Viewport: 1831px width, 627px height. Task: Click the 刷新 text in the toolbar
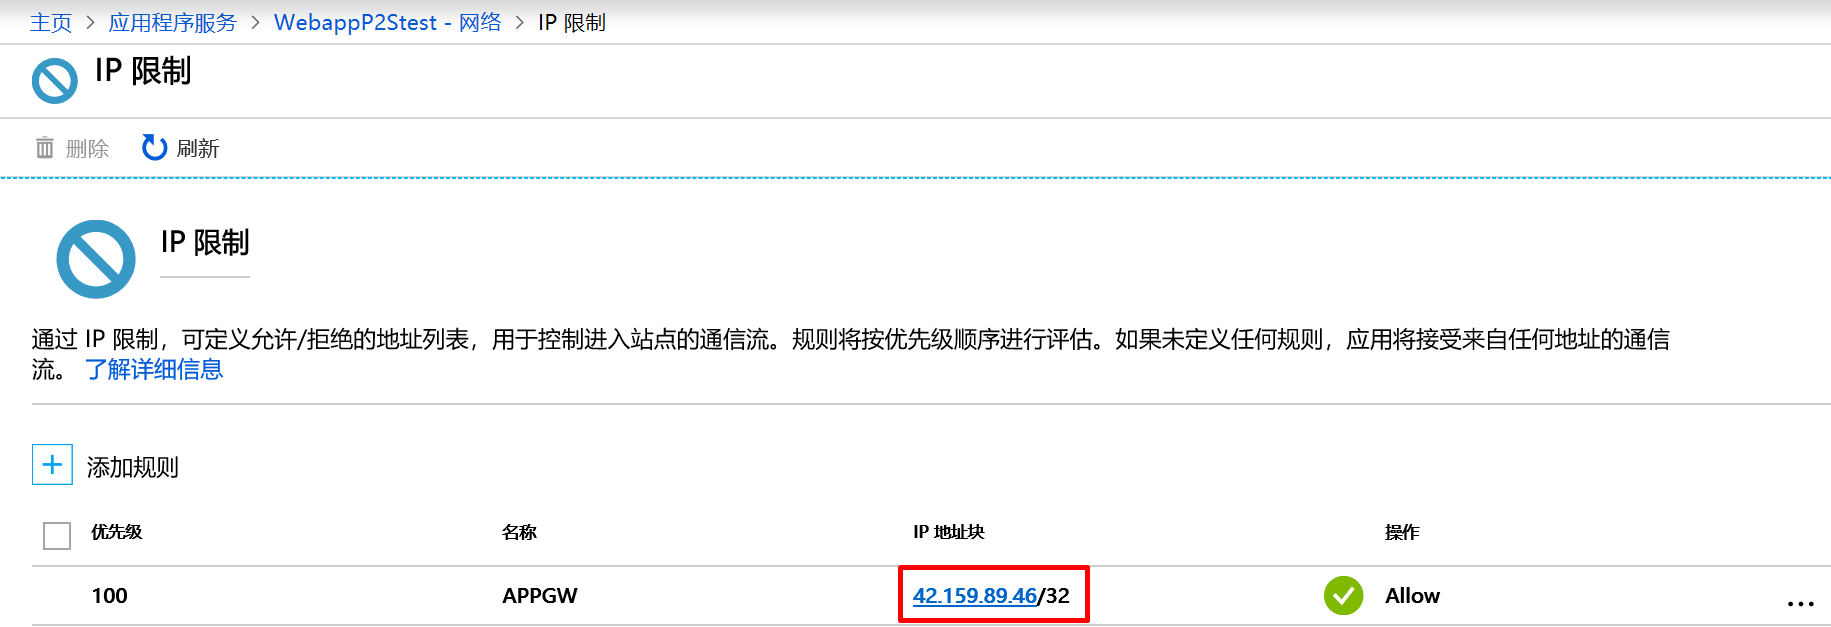[198, 149]
